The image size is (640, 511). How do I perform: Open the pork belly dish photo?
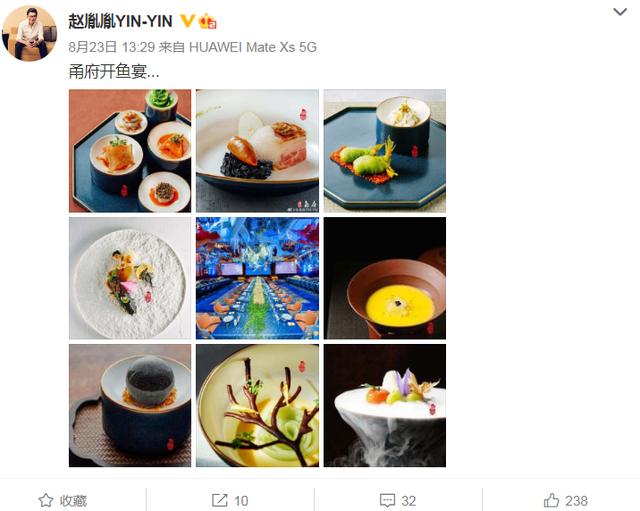pos(258,151)
